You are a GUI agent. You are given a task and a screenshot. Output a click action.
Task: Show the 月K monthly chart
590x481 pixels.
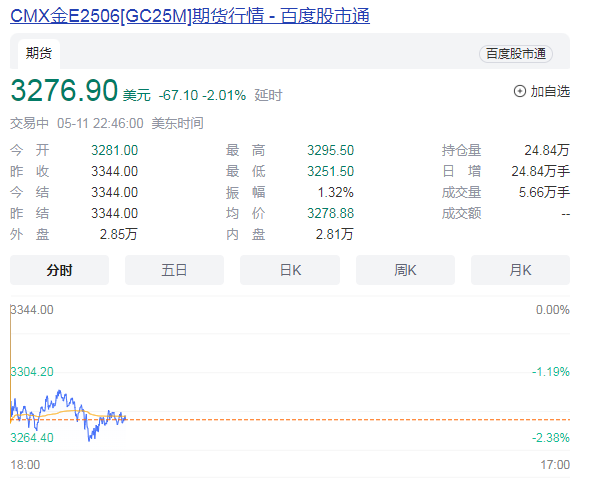pyautogui.click(x=520, y=270)
